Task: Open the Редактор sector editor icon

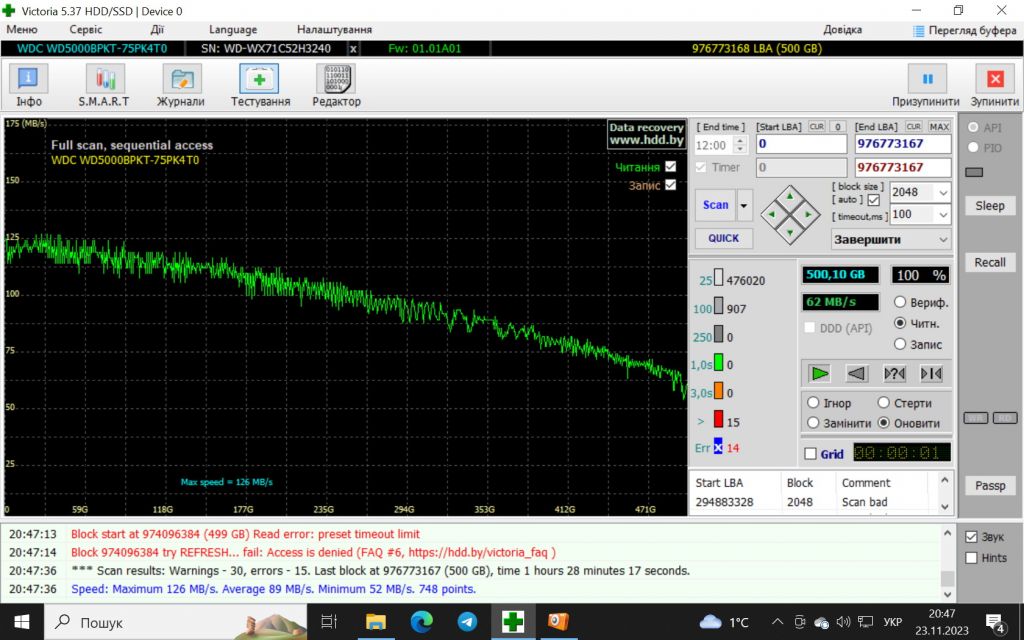Action: [336, 79]
